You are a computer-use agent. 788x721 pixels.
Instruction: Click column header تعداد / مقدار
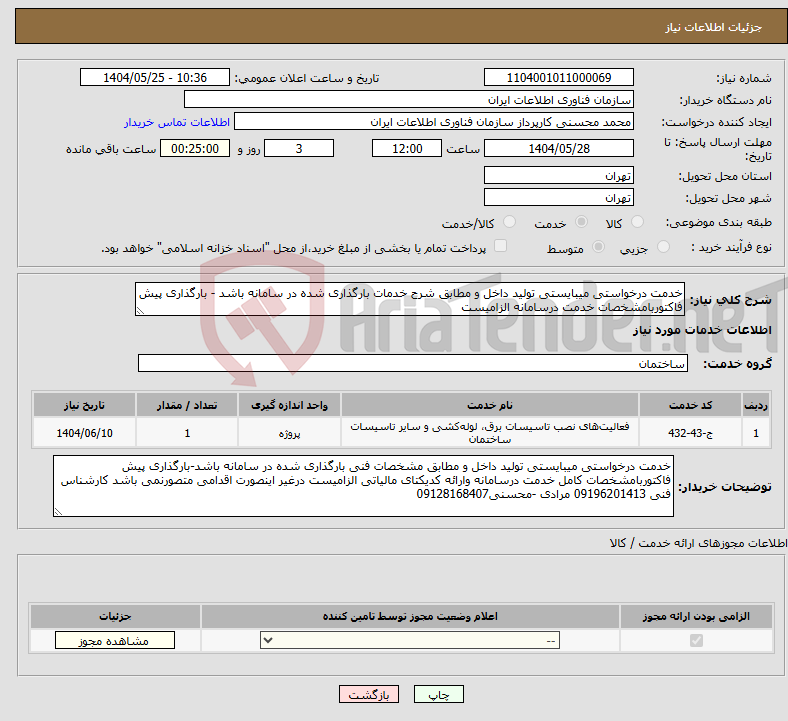[187, 405]
